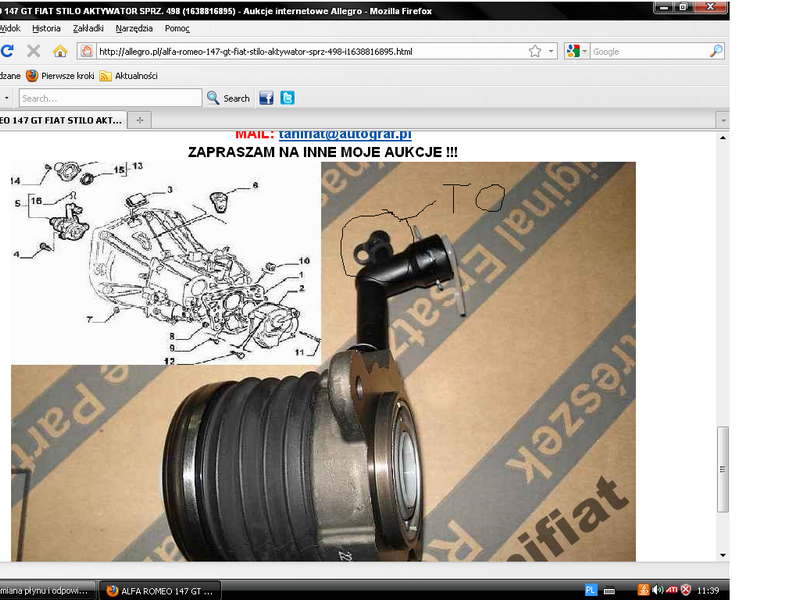Click the orange tray icon left of the speaker

point(643,590)
